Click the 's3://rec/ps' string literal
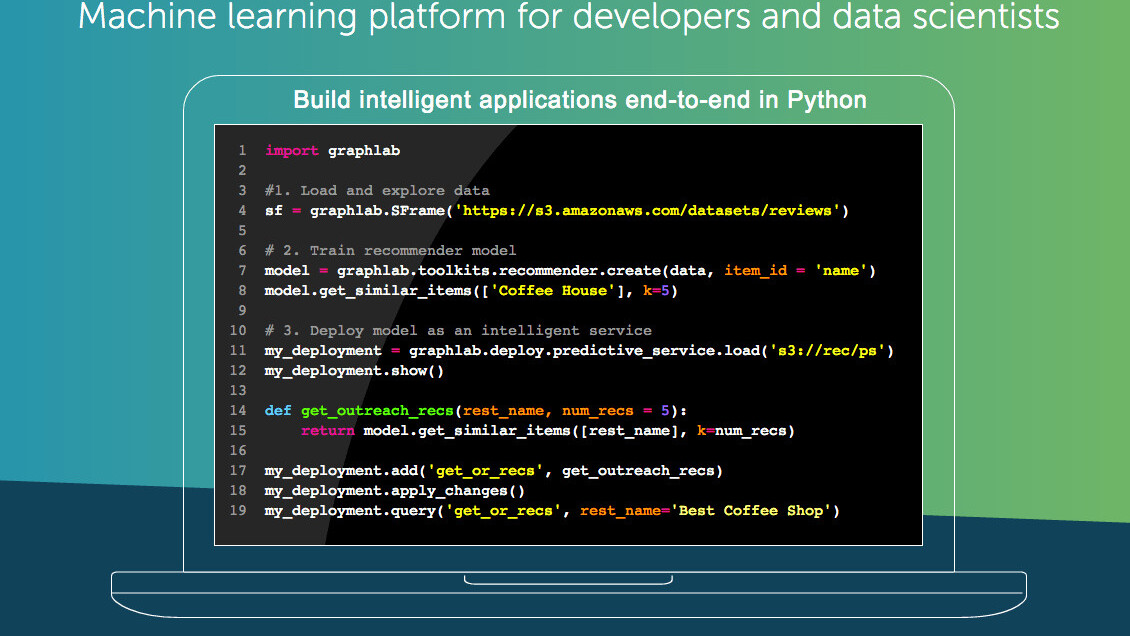 pyautogui.click(x=827, y=351)
